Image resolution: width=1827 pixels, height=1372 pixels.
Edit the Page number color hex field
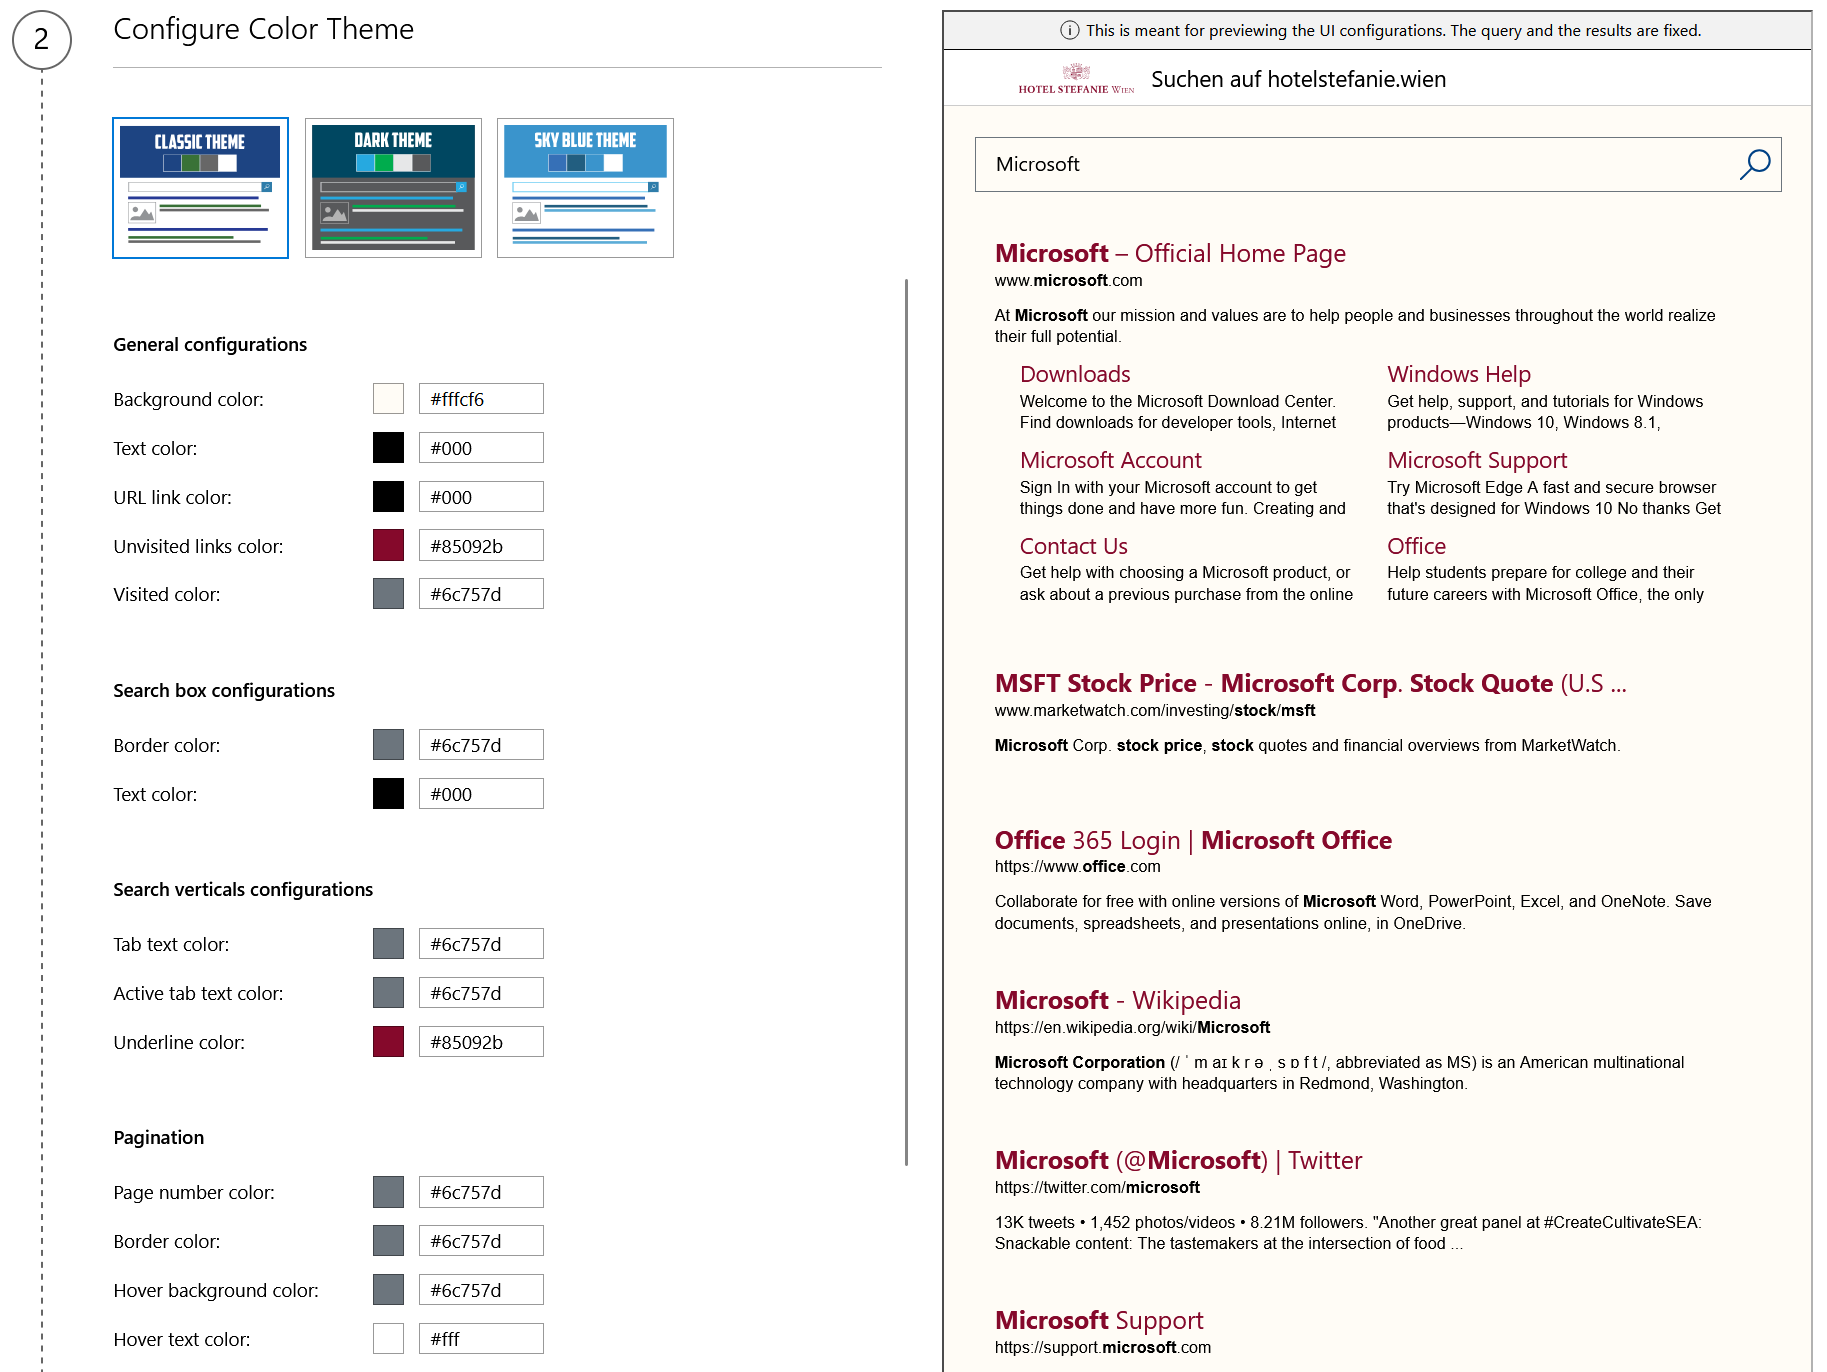pos(481,1192)
